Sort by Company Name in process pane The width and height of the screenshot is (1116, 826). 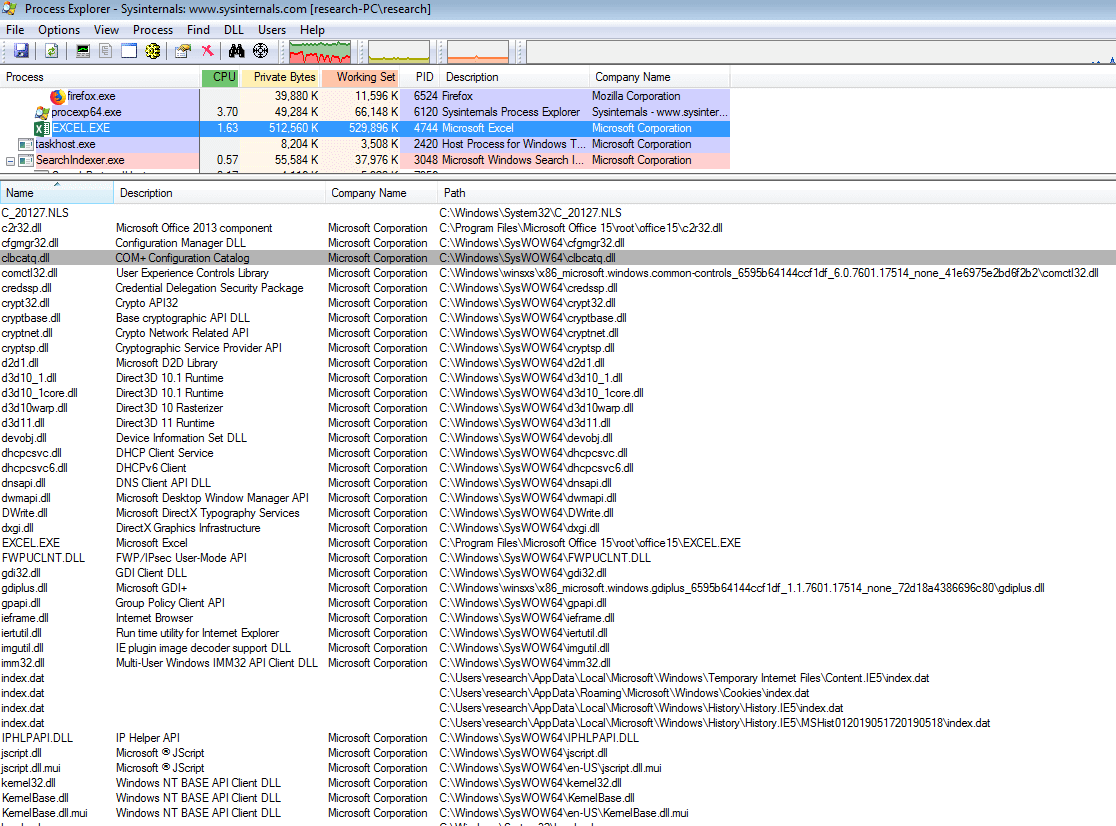[660, 77]
